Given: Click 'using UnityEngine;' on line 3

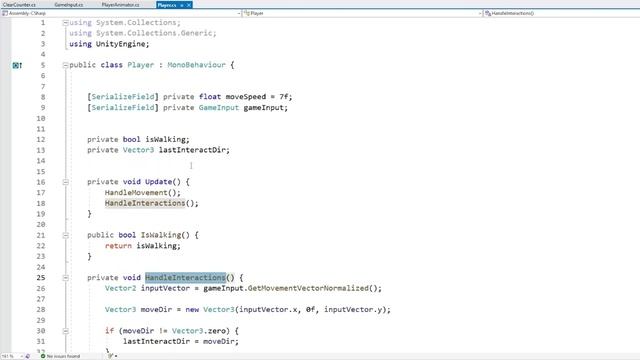Looking at the screenshot, I should tap(109, 44).
